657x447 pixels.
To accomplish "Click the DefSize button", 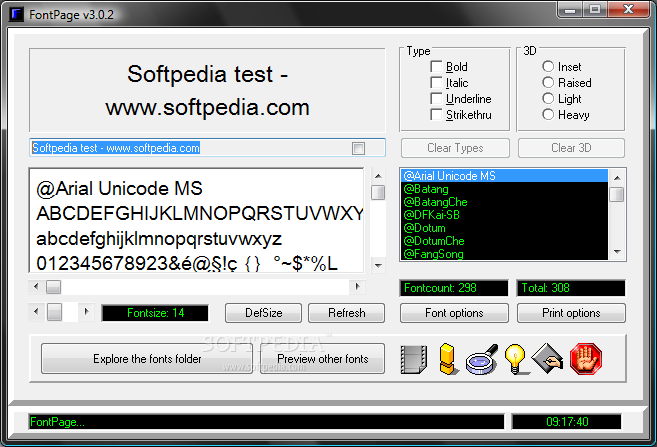I will pyautogui.click(x=263, y=313).
